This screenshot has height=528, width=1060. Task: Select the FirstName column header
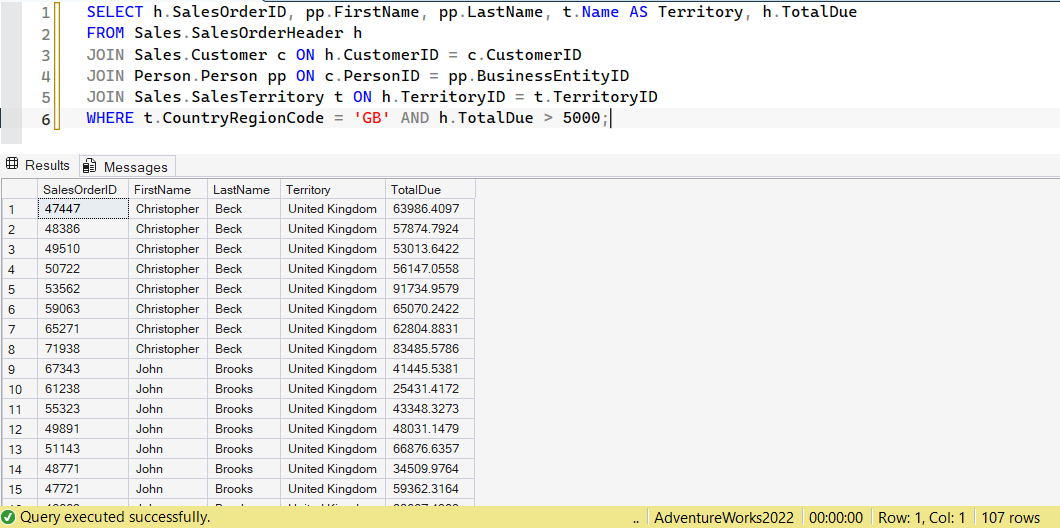click(168, 190)
